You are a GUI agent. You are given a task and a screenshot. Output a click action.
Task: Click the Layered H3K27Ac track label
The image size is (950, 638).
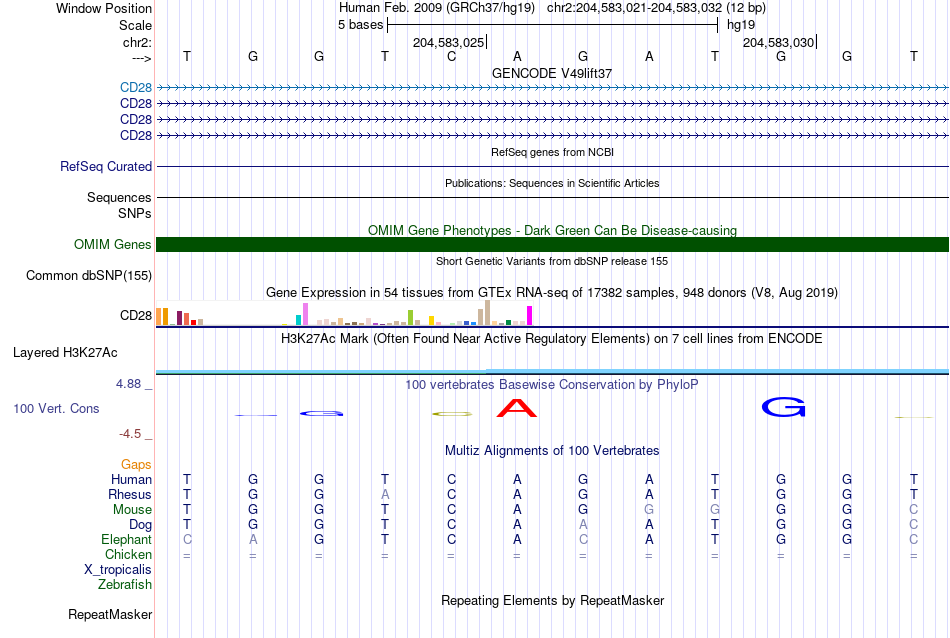click(65, 353)
